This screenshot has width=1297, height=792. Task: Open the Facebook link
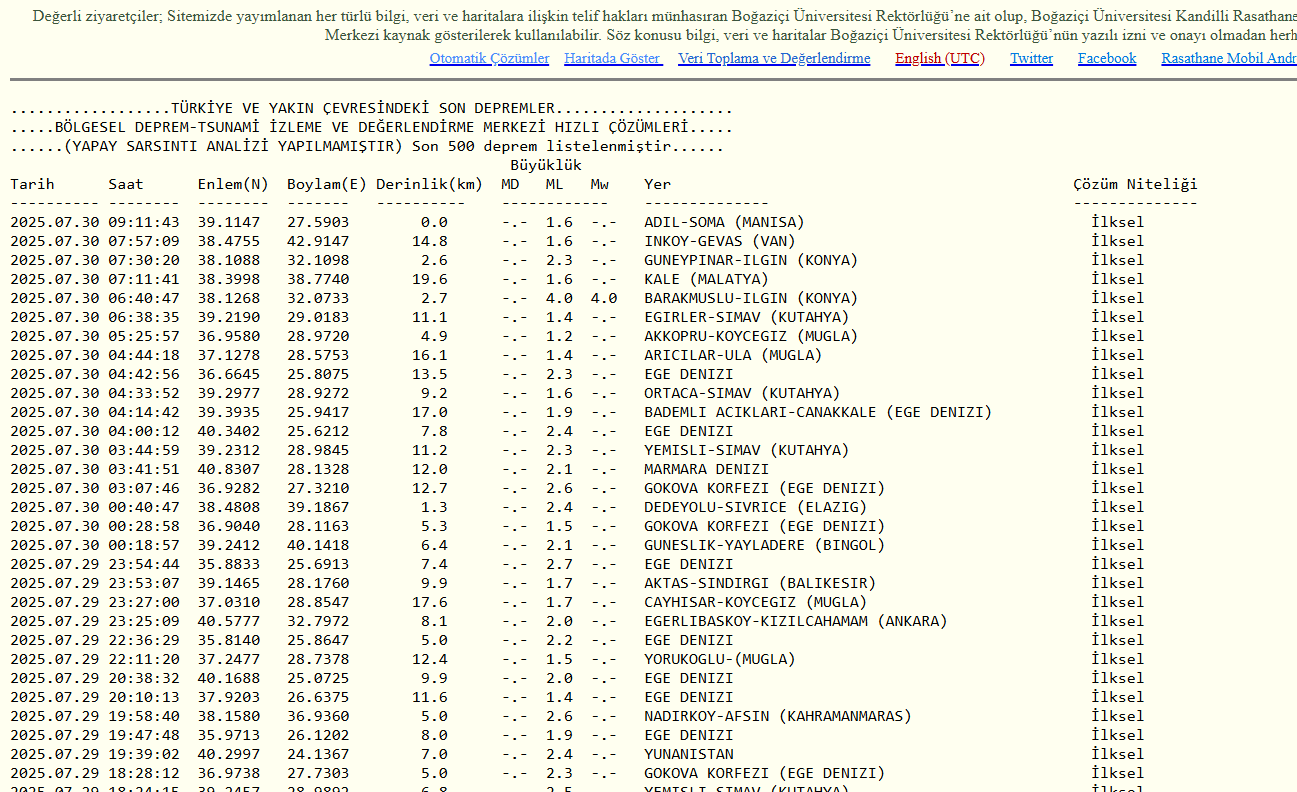tap(1107, 58)
